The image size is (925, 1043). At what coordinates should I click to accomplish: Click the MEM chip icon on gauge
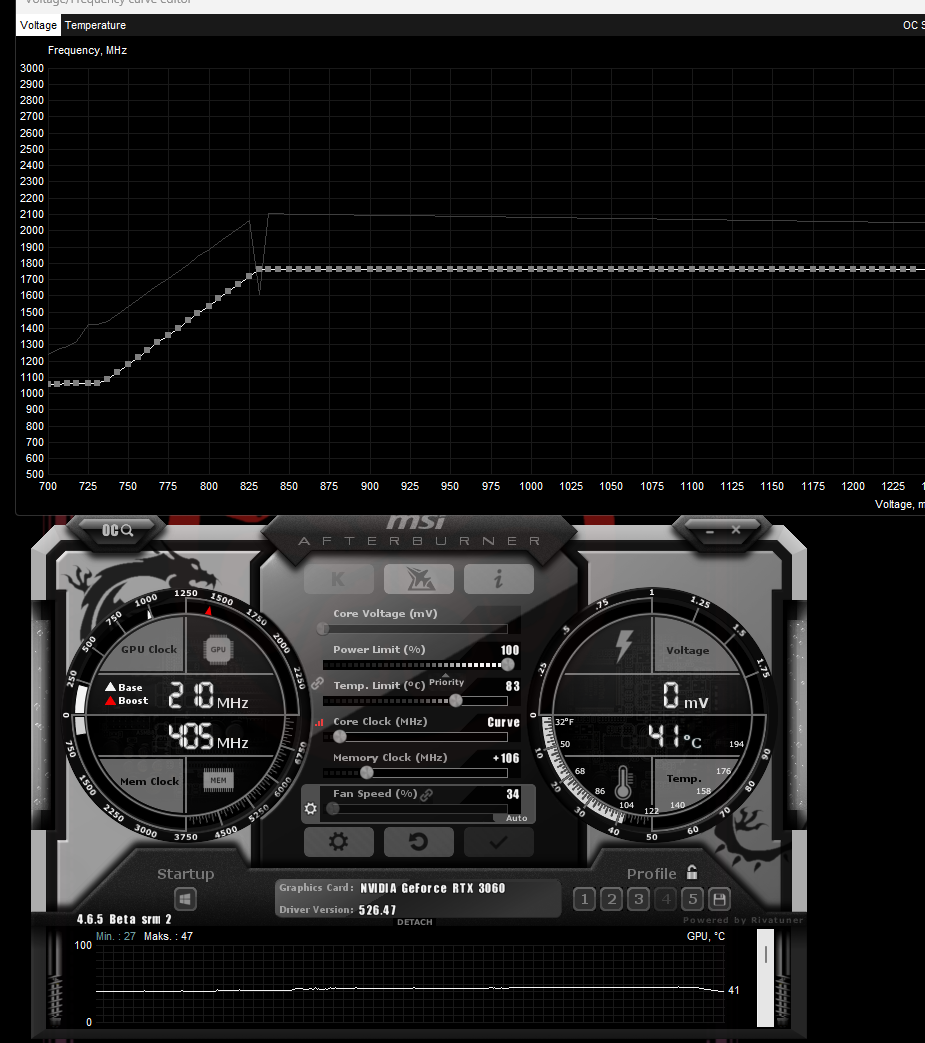click(218, 780)
